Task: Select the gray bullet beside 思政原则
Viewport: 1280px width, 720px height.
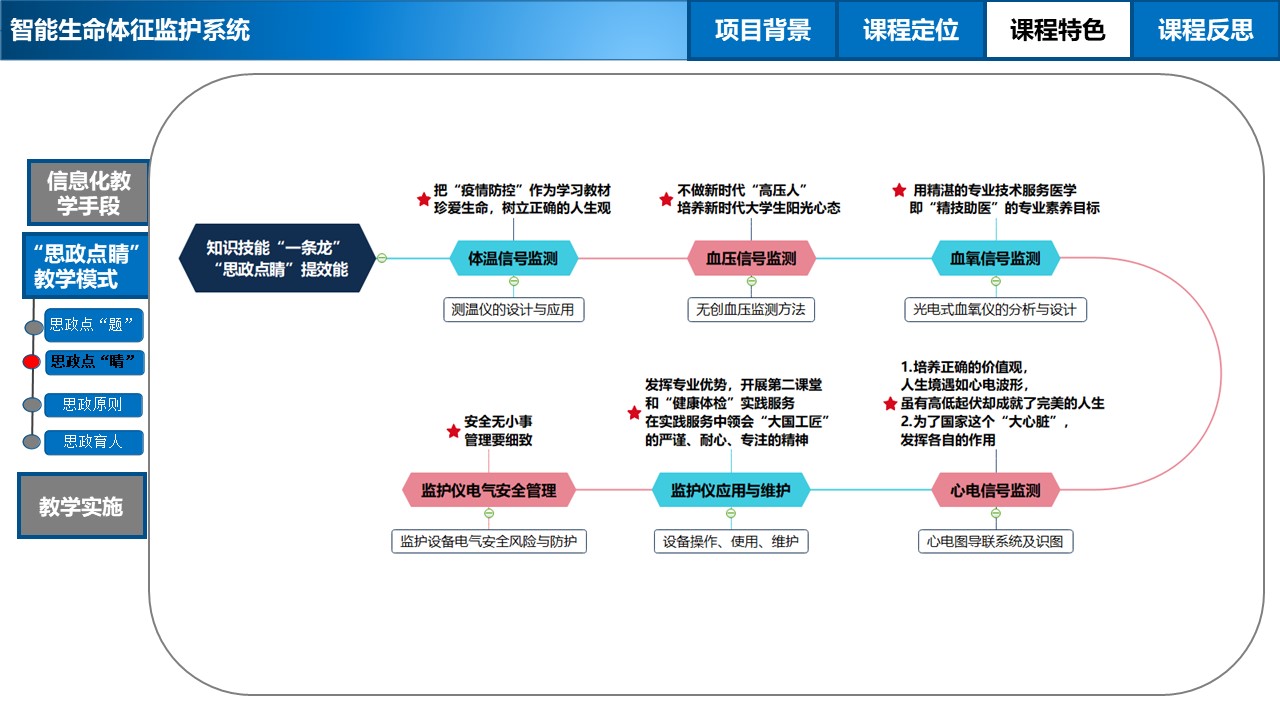Action: [32, 405]
